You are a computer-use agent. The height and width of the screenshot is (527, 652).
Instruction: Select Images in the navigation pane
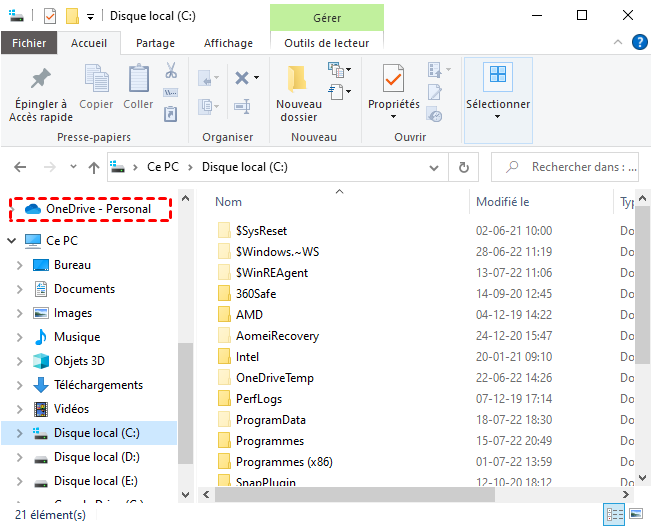(x=72, y=313)
